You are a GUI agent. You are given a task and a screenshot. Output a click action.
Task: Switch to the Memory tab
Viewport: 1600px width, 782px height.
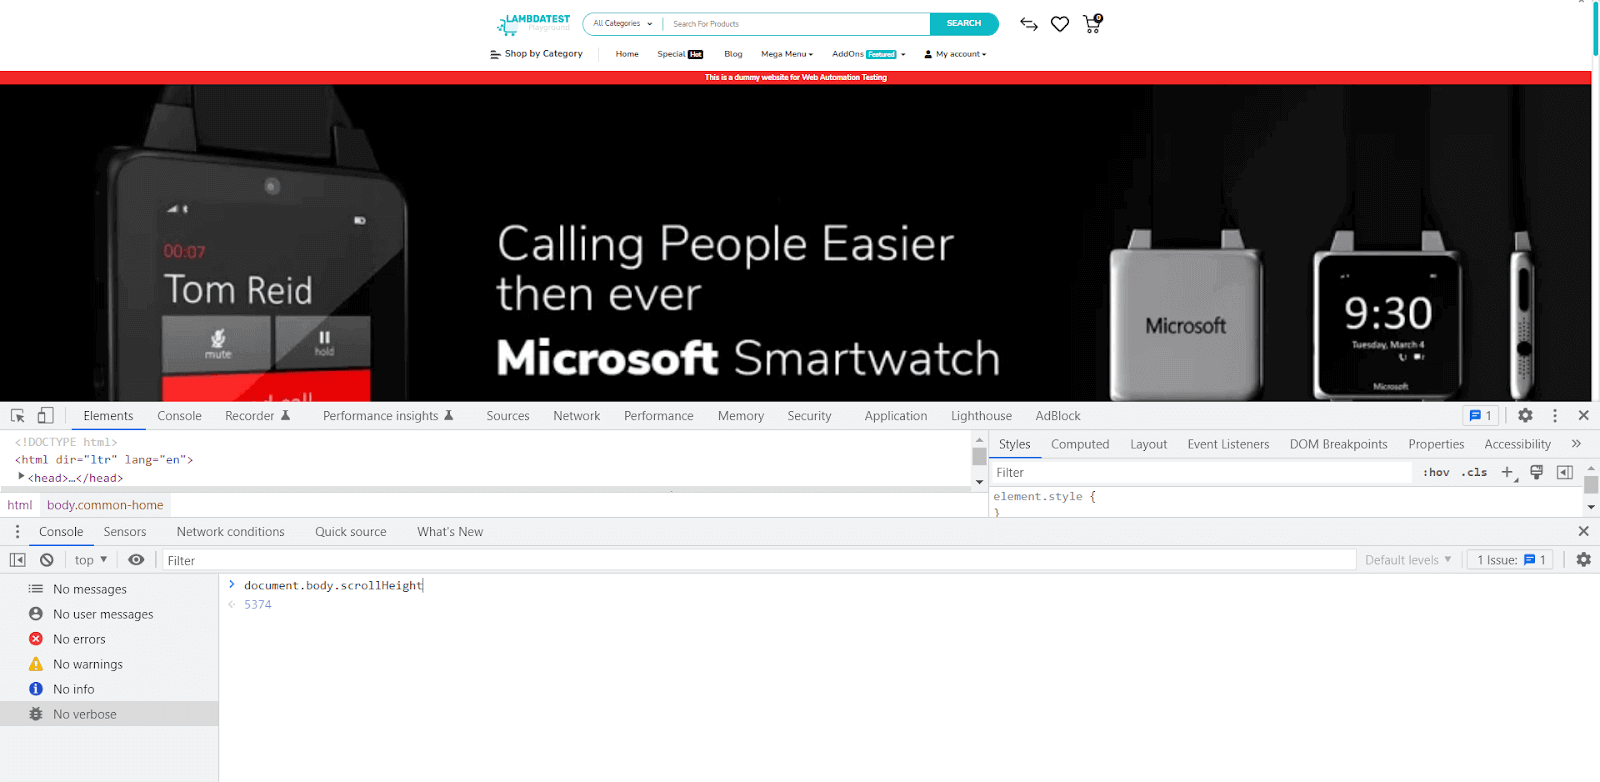741,416
